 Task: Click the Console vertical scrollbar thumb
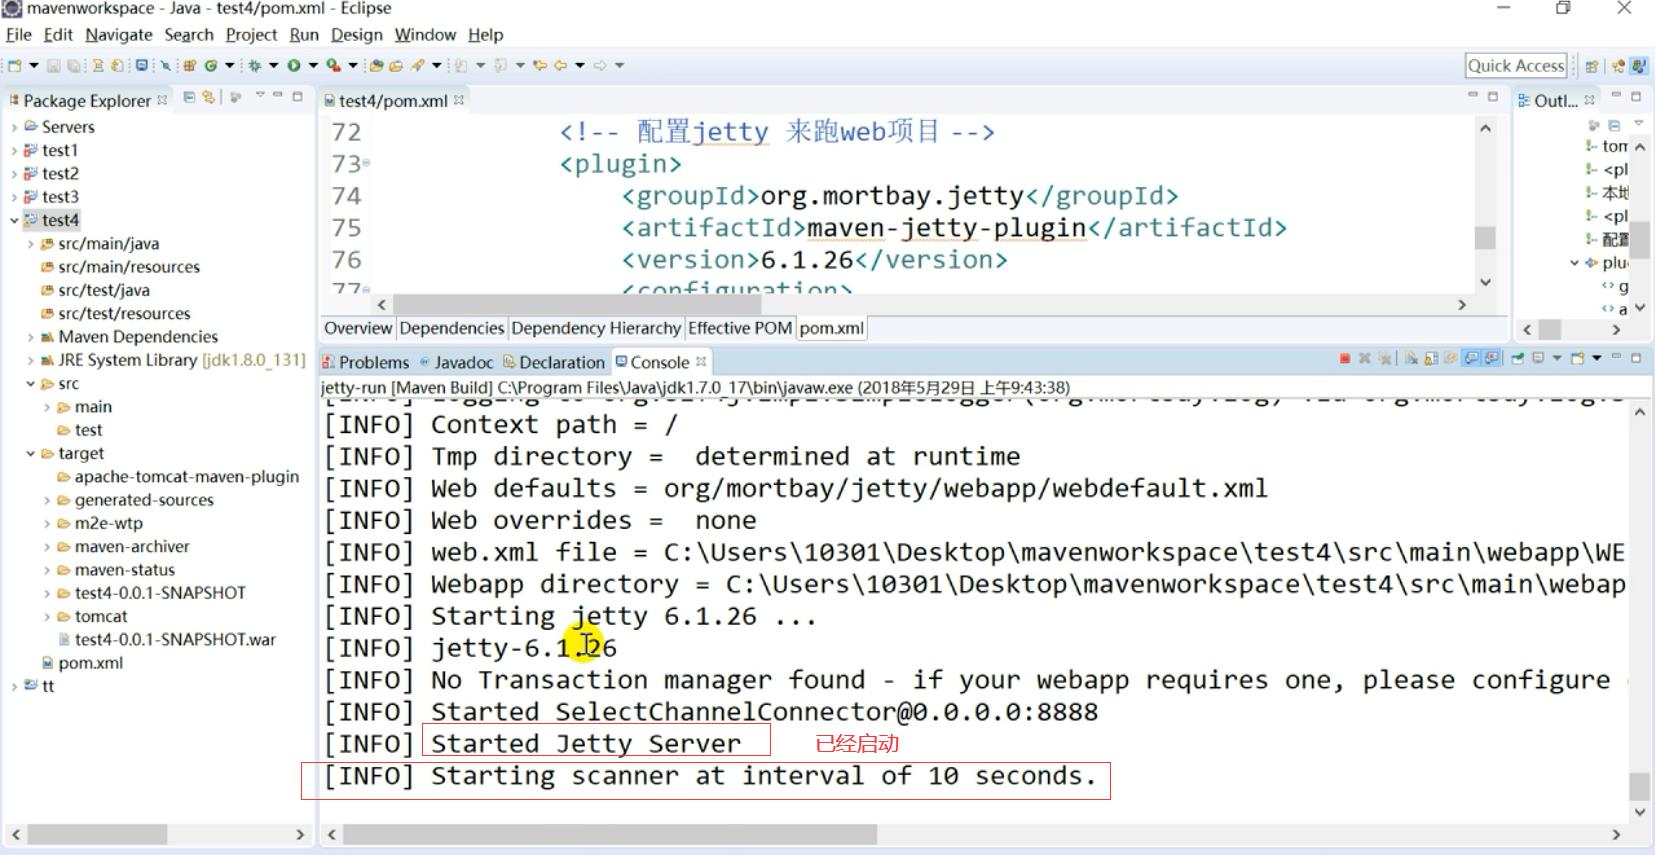(x=1639, y=786)
